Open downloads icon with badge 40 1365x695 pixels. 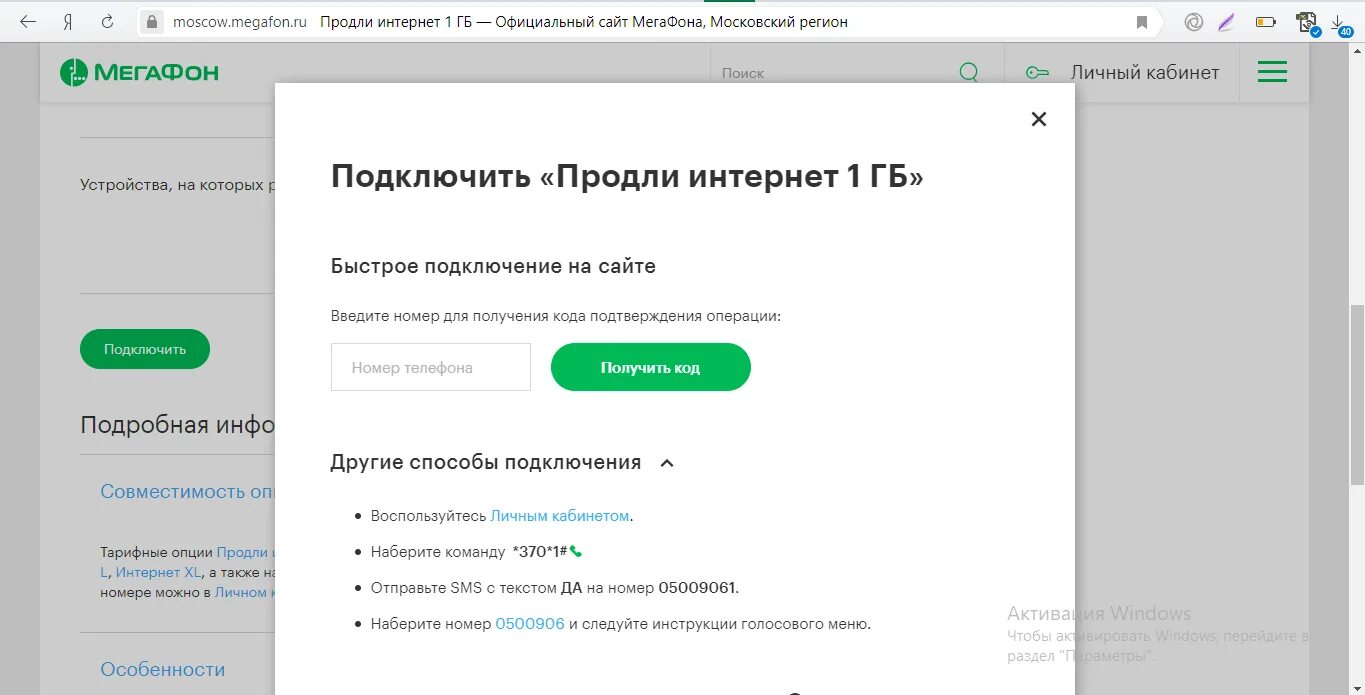(1340, 24)
